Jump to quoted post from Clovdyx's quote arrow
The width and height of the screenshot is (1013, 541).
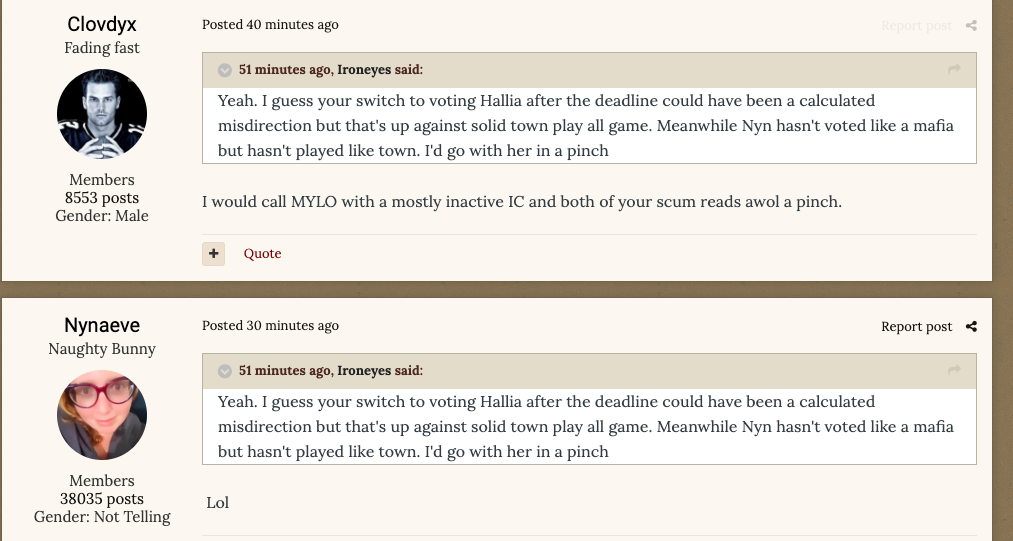point(954,69)
